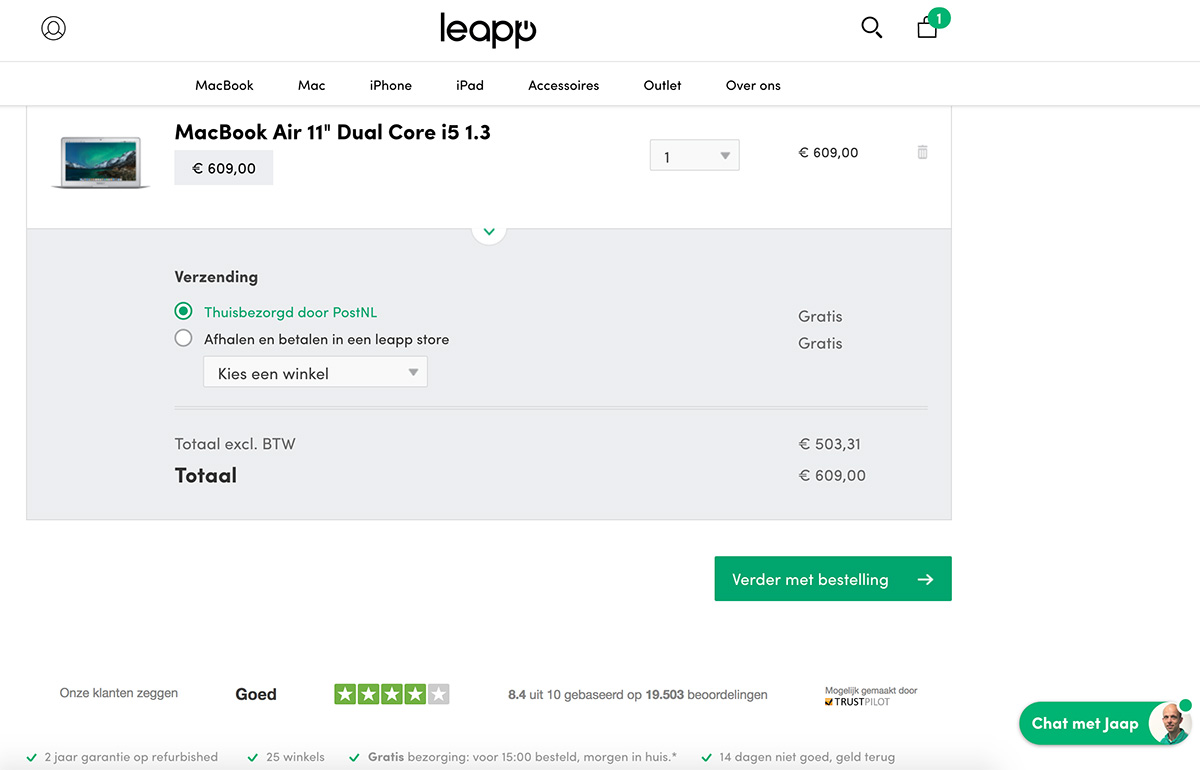Click Jaap's chat avatar photo

click(x=1168, y=724)
